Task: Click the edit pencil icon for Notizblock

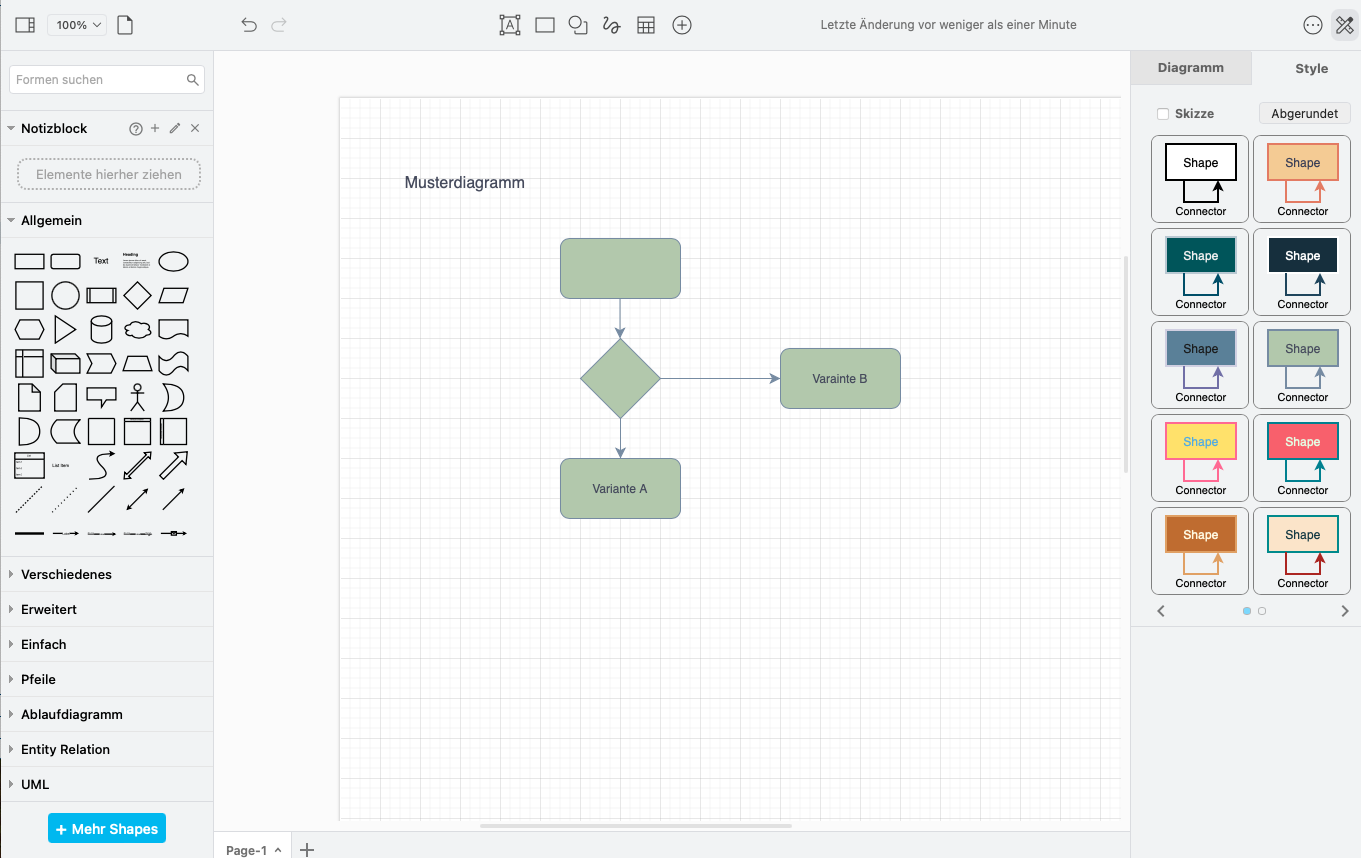Action: point(175,128)
